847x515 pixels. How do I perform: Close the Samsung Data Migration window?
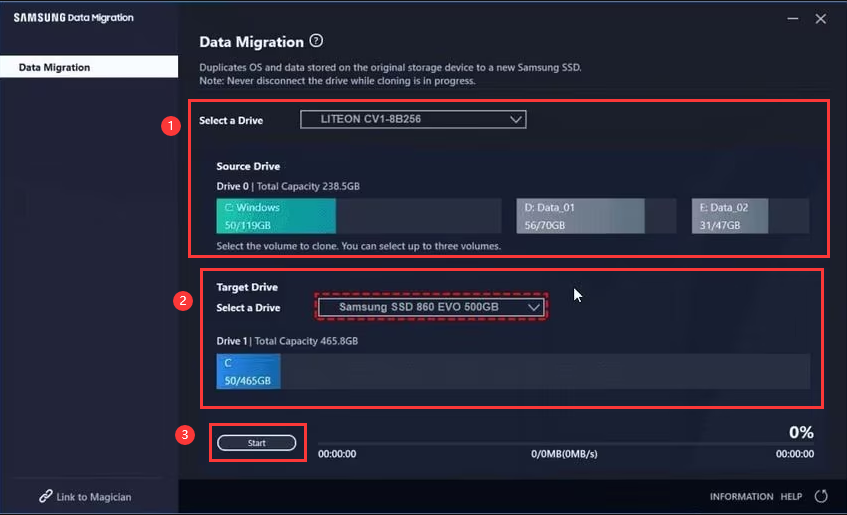tap(821, 19)
